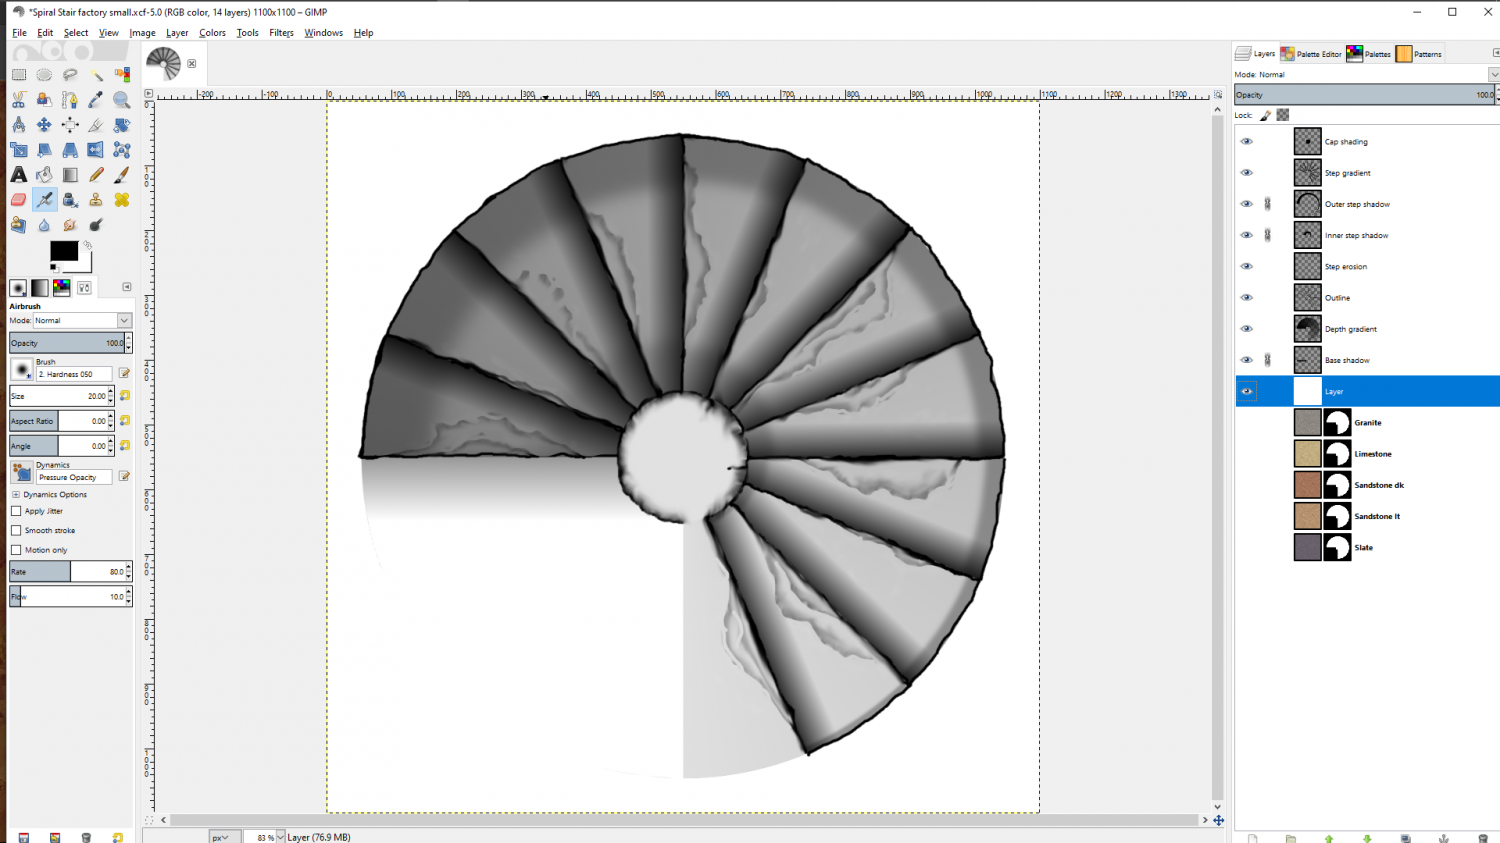
Task: Select the Ink tool
Action: pyautogui.click(x=70, y=200)
